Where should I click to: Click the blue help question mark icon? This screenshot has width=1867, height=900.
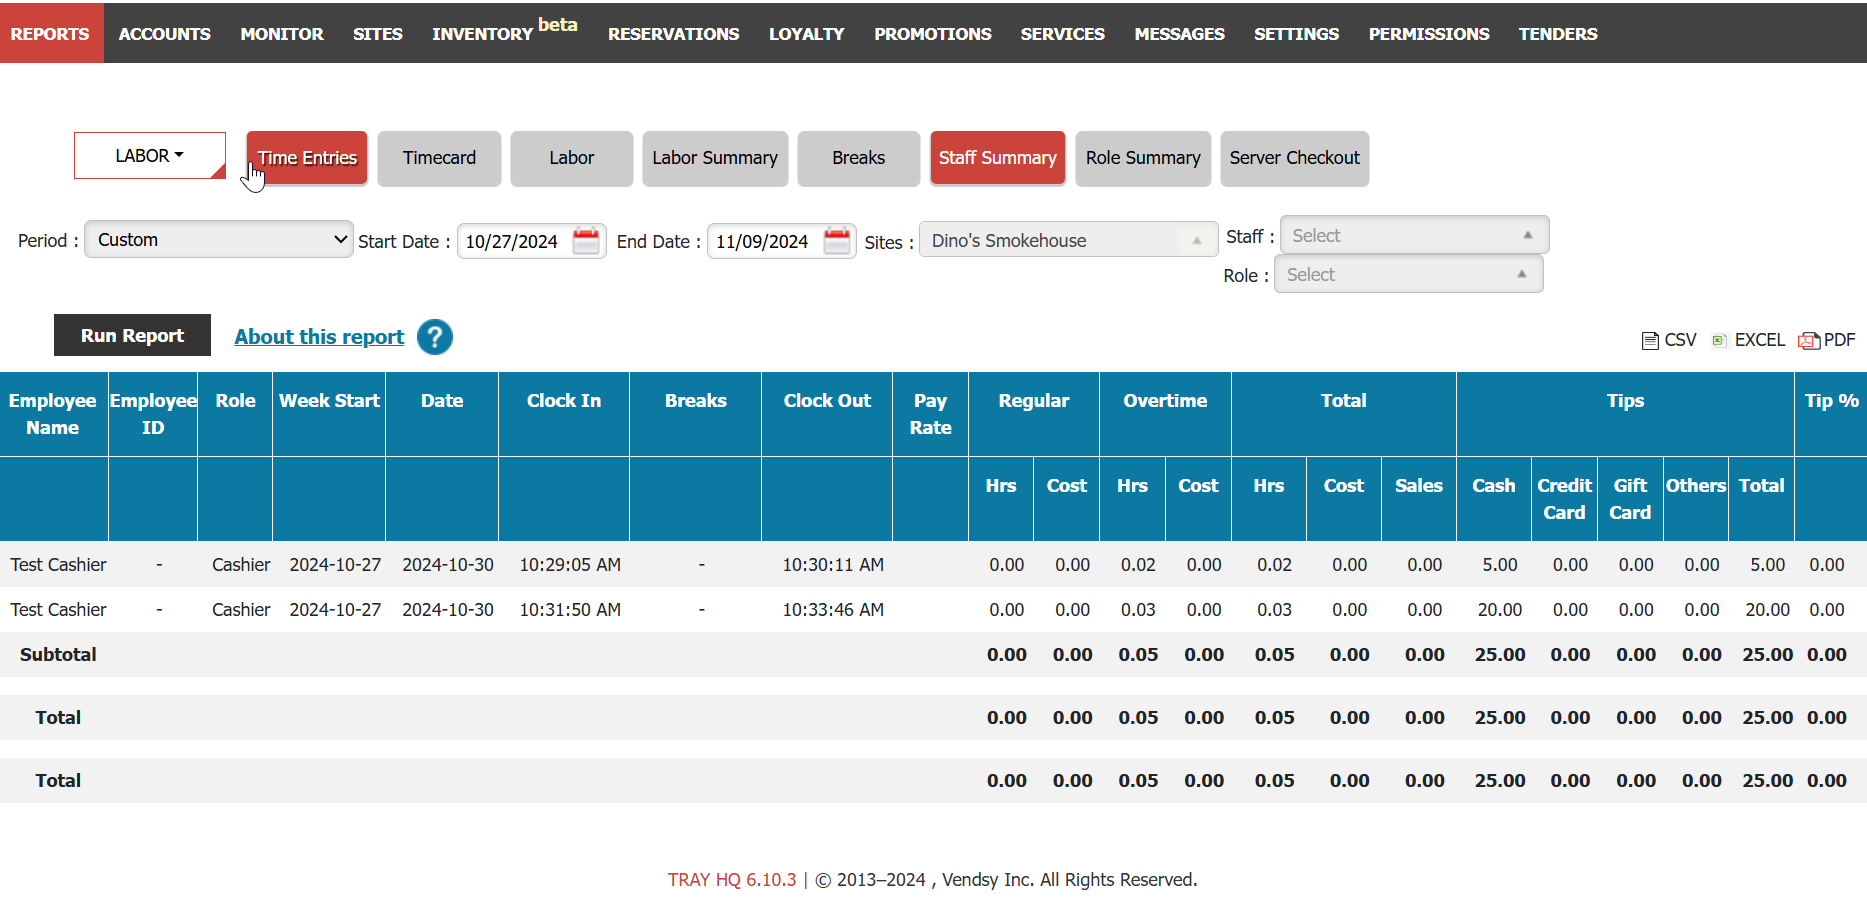[435, 337]
